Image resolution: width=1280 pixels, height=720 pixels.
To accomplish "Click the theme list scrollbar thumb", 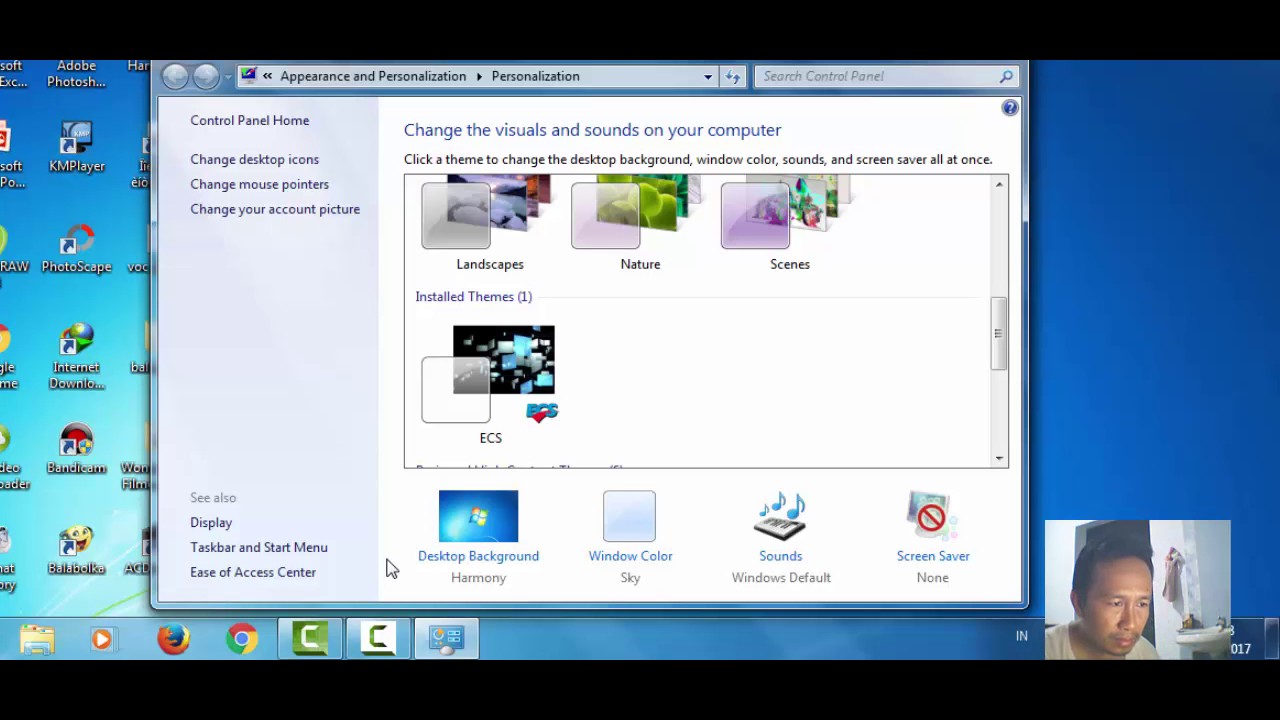I will click(999, 334).
